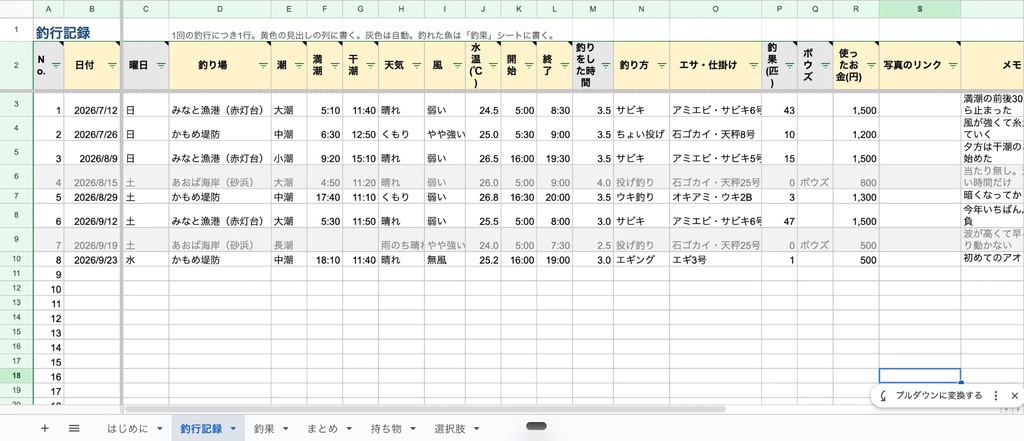Viewport: 1024px width, 441px height.
Task: Open the all sheets list icon
Action: point(74,429)
